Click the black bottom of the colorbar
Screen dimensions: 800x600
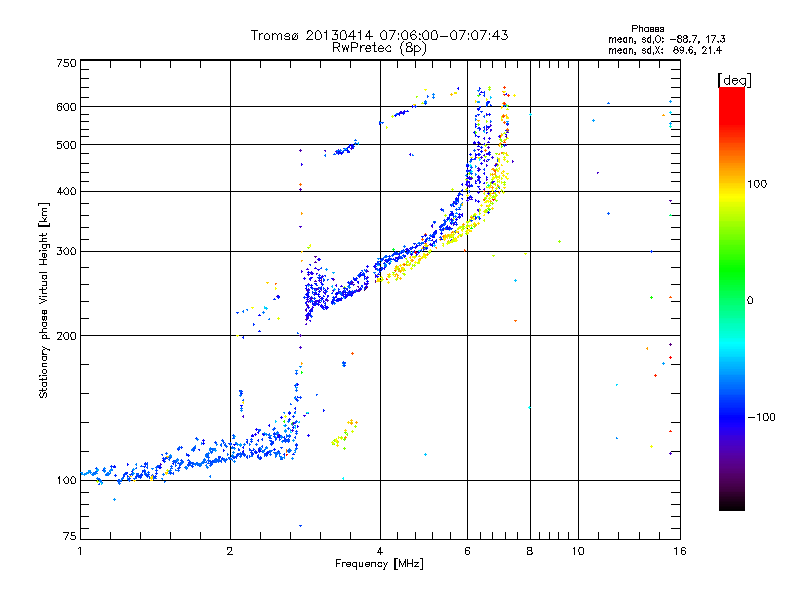(x=732, y=503)
